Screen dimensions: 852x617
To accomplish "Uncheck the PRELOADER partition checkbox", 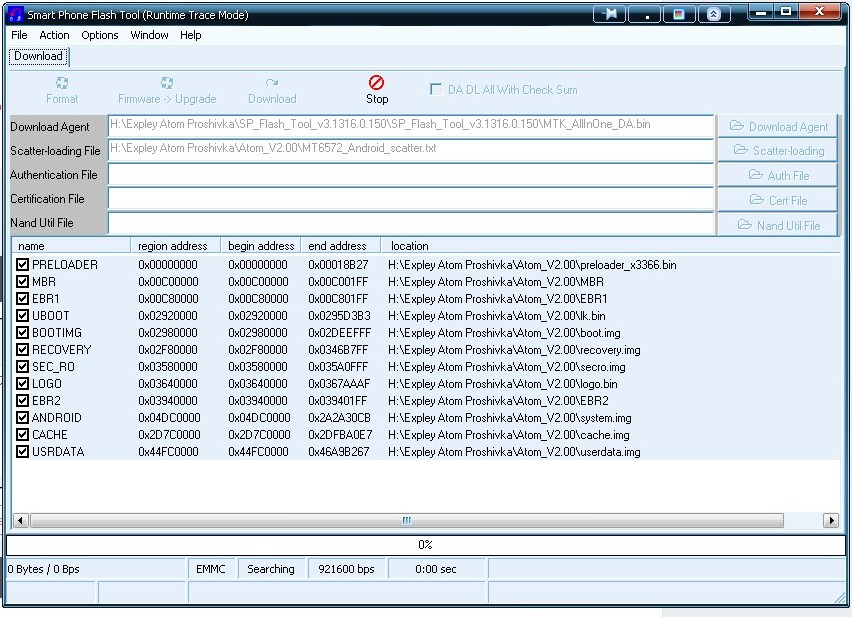I will (23, 265).
